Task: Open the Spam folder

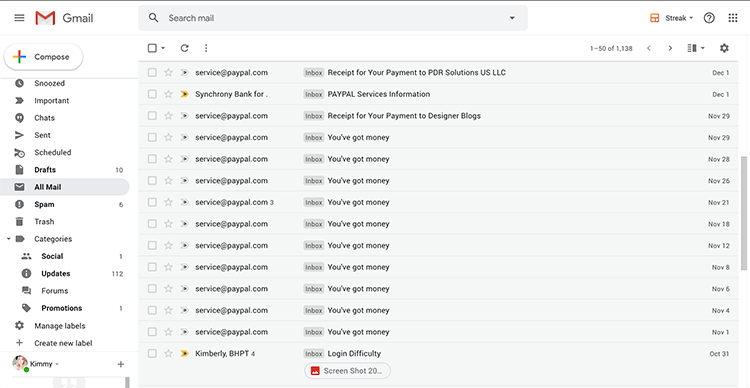Action: 44,204
